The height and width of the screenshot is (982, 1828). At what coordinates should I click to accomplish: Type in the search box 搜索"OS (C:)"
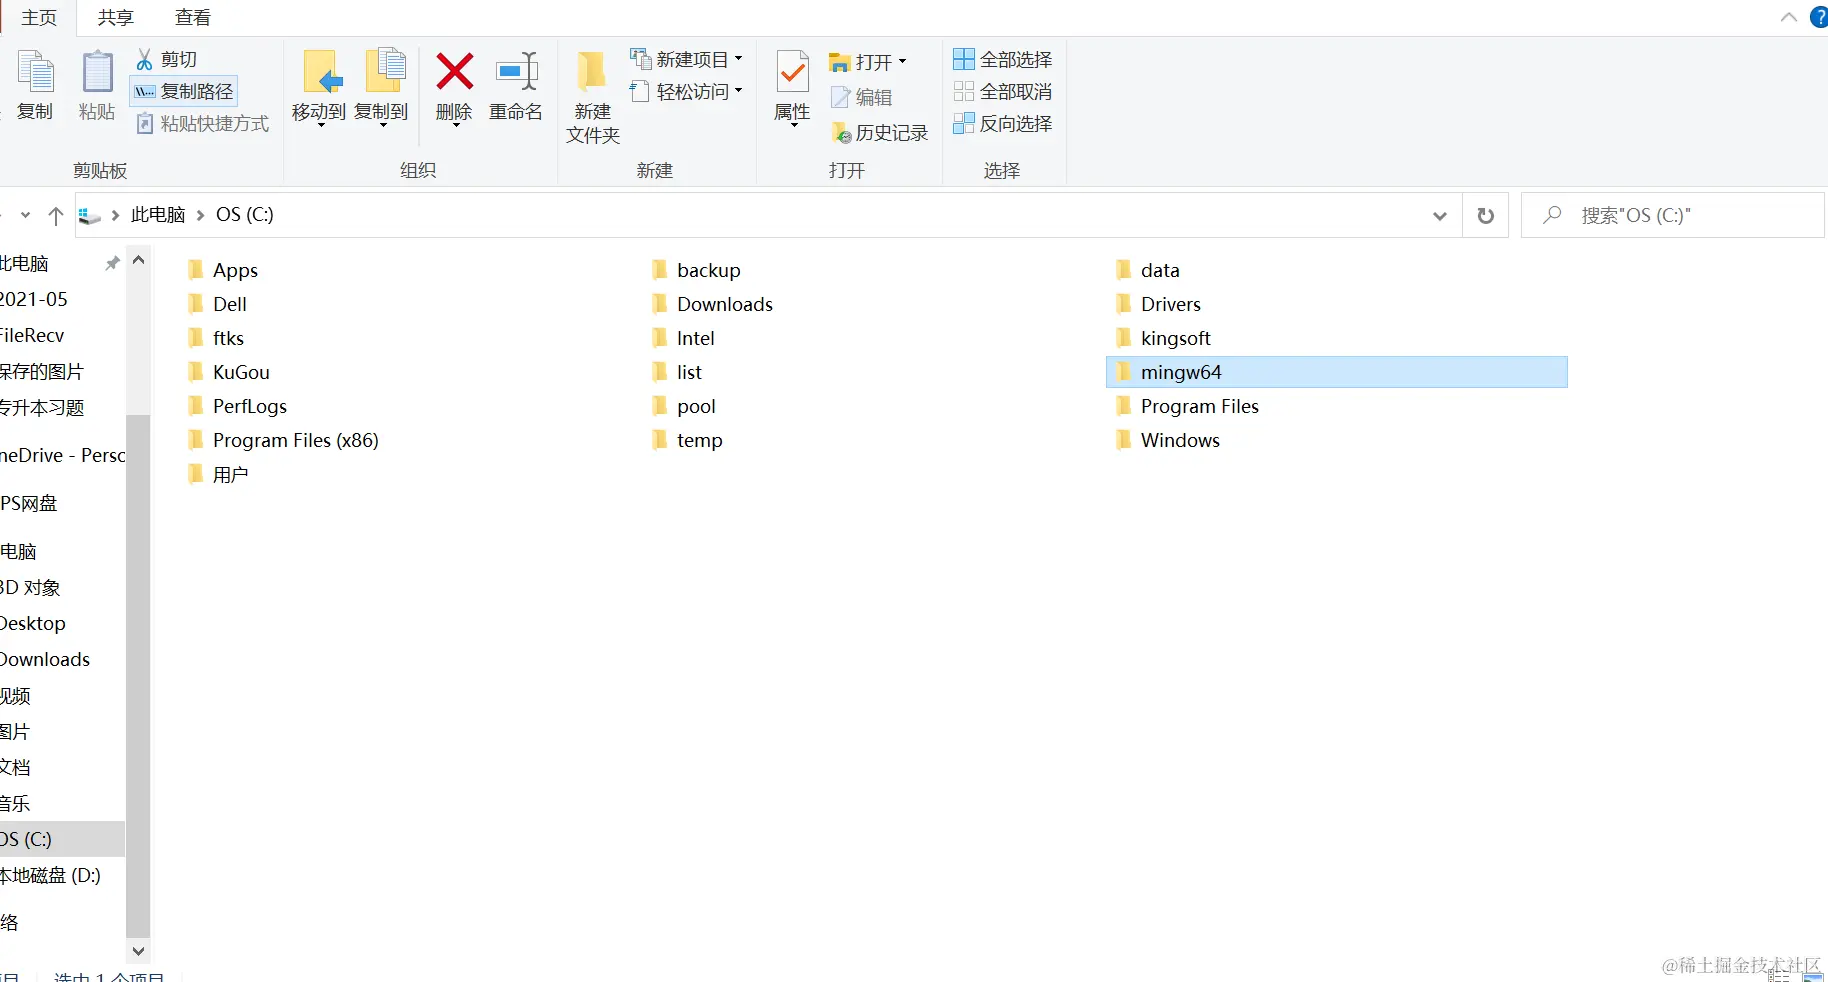click(1671, 214)
